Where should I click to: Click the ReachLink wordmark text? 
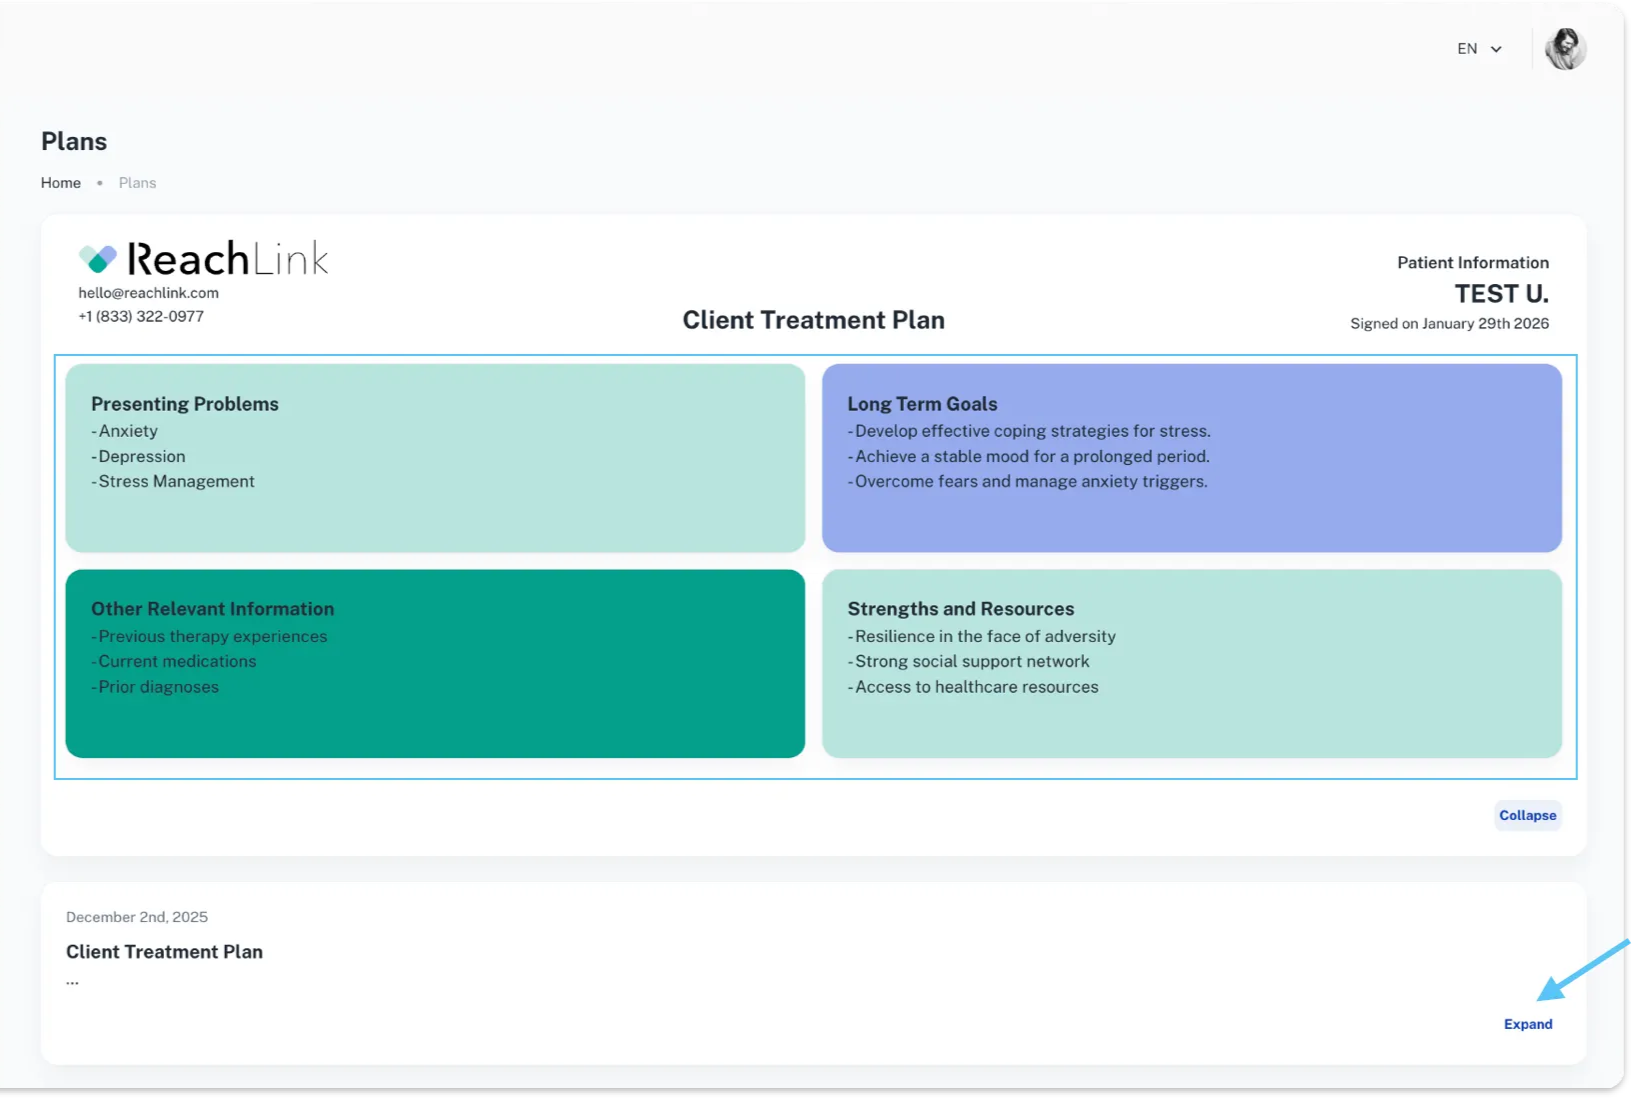point(227,259)
